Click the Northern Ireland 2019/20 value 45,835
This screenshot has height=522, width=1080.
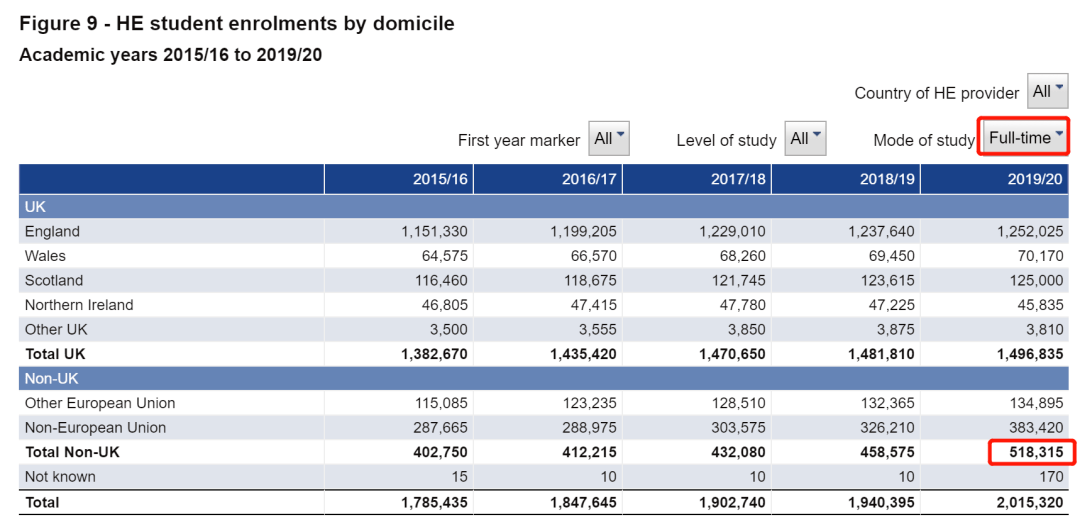tap(1041, 304)
